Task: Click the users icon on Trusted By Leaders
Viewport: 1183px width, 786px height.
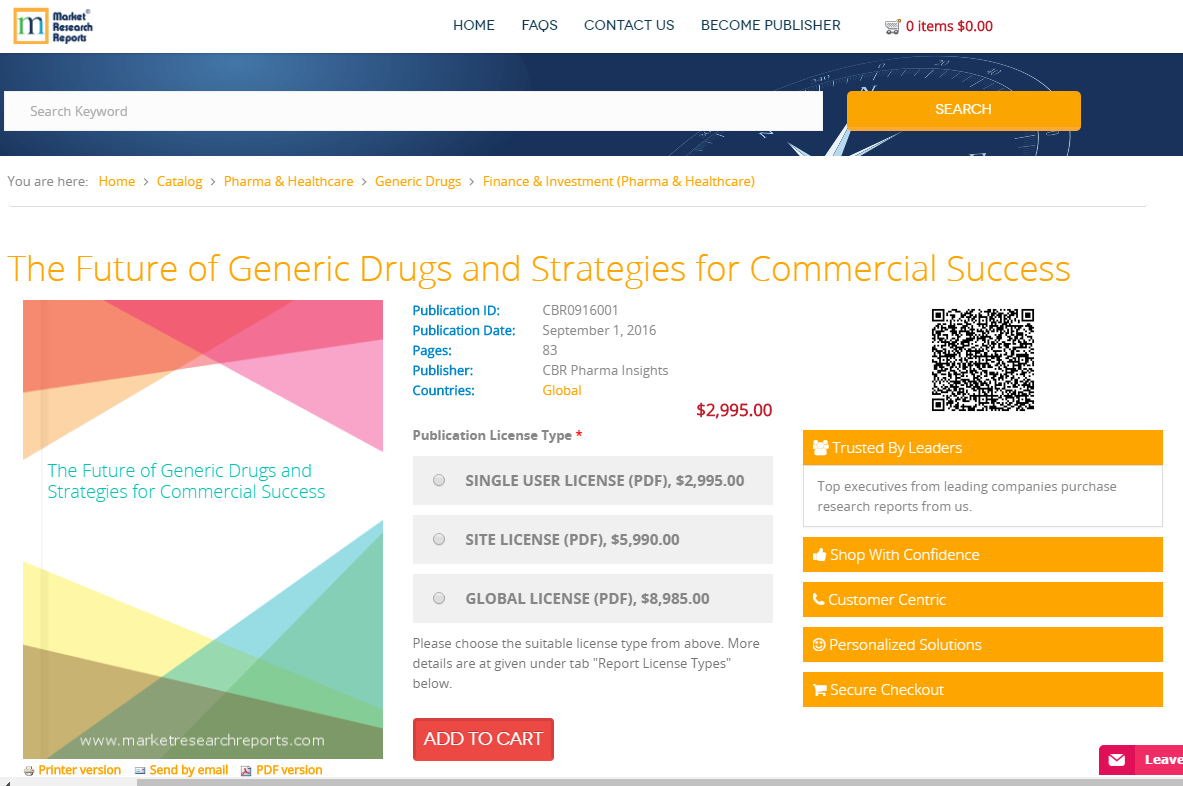Action: coord(822,447)
